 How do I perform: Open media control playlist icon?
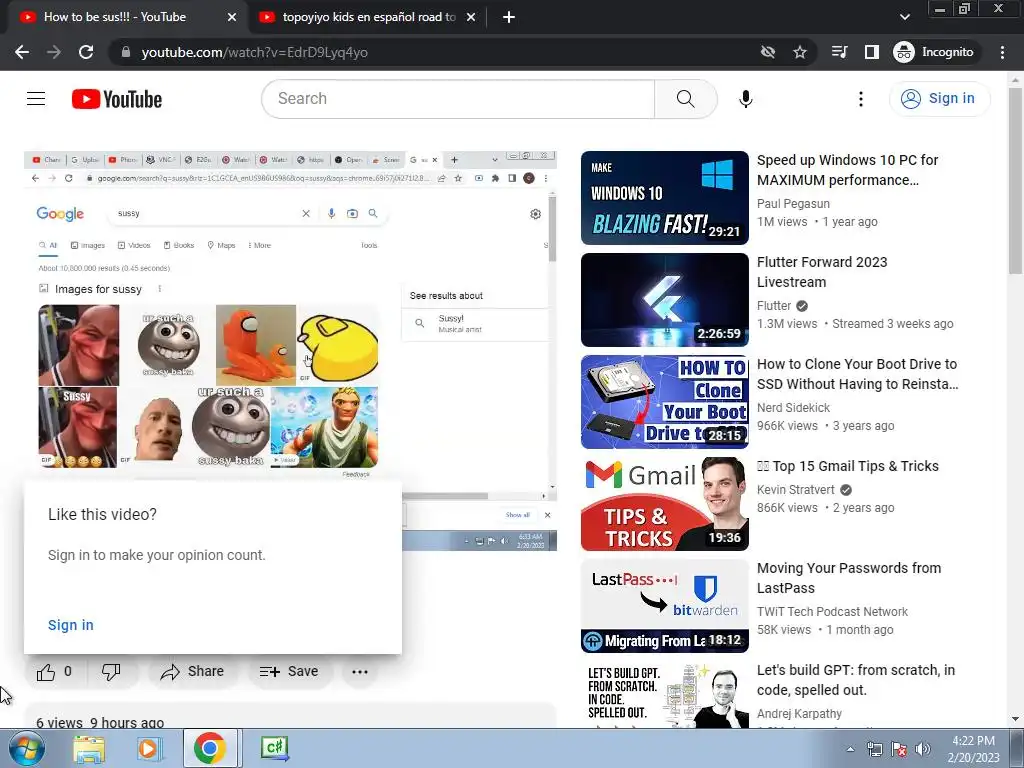839,52
